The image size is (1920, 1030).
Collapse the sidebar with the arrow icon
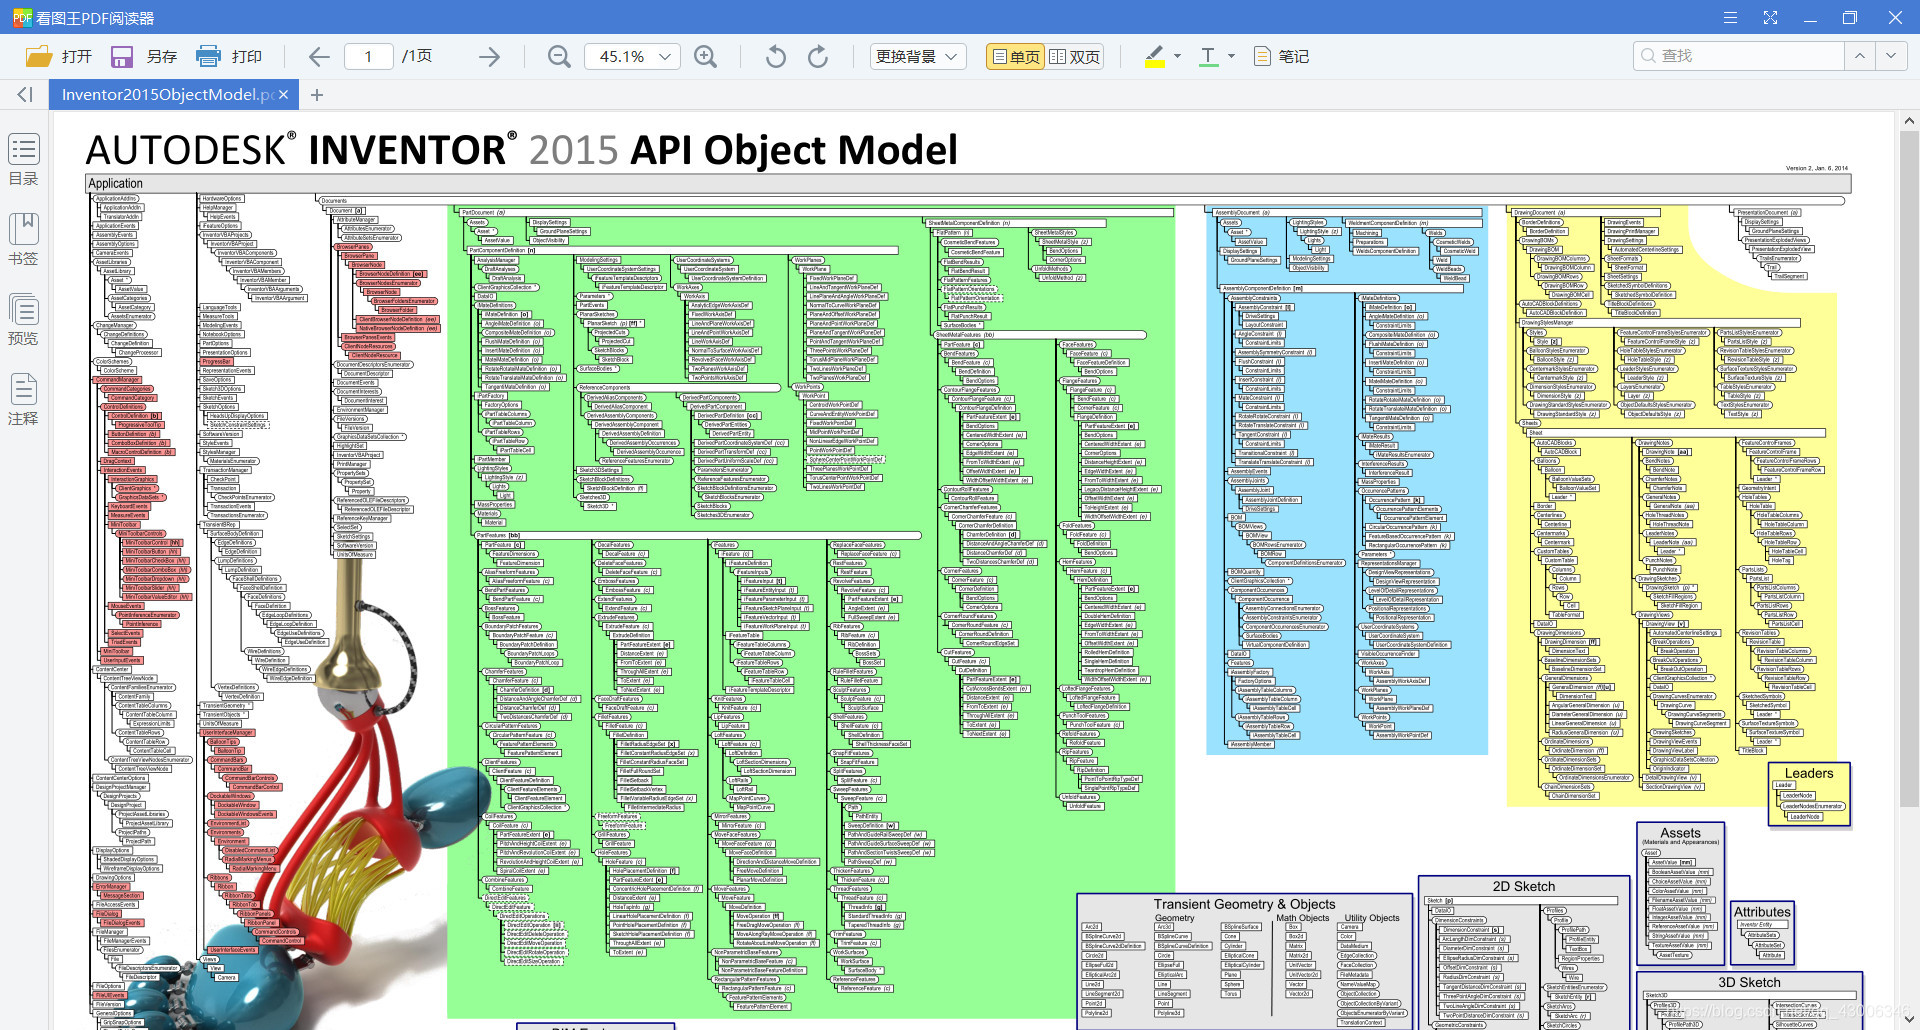coord(25,94)
